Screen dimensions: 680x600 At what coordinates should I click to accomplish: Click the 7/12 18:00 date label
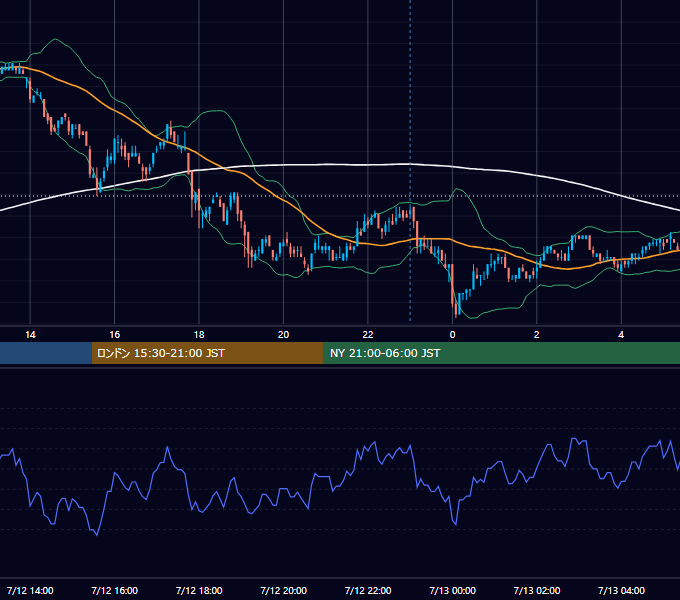[199, 590]
